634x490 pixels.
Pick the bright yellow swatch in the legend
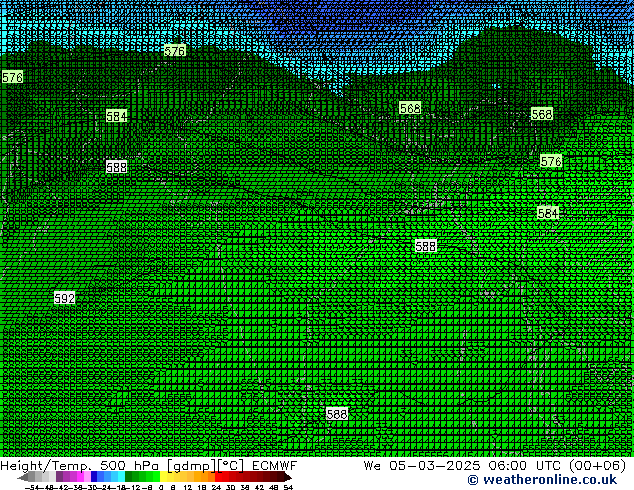[x=163, y=476]
